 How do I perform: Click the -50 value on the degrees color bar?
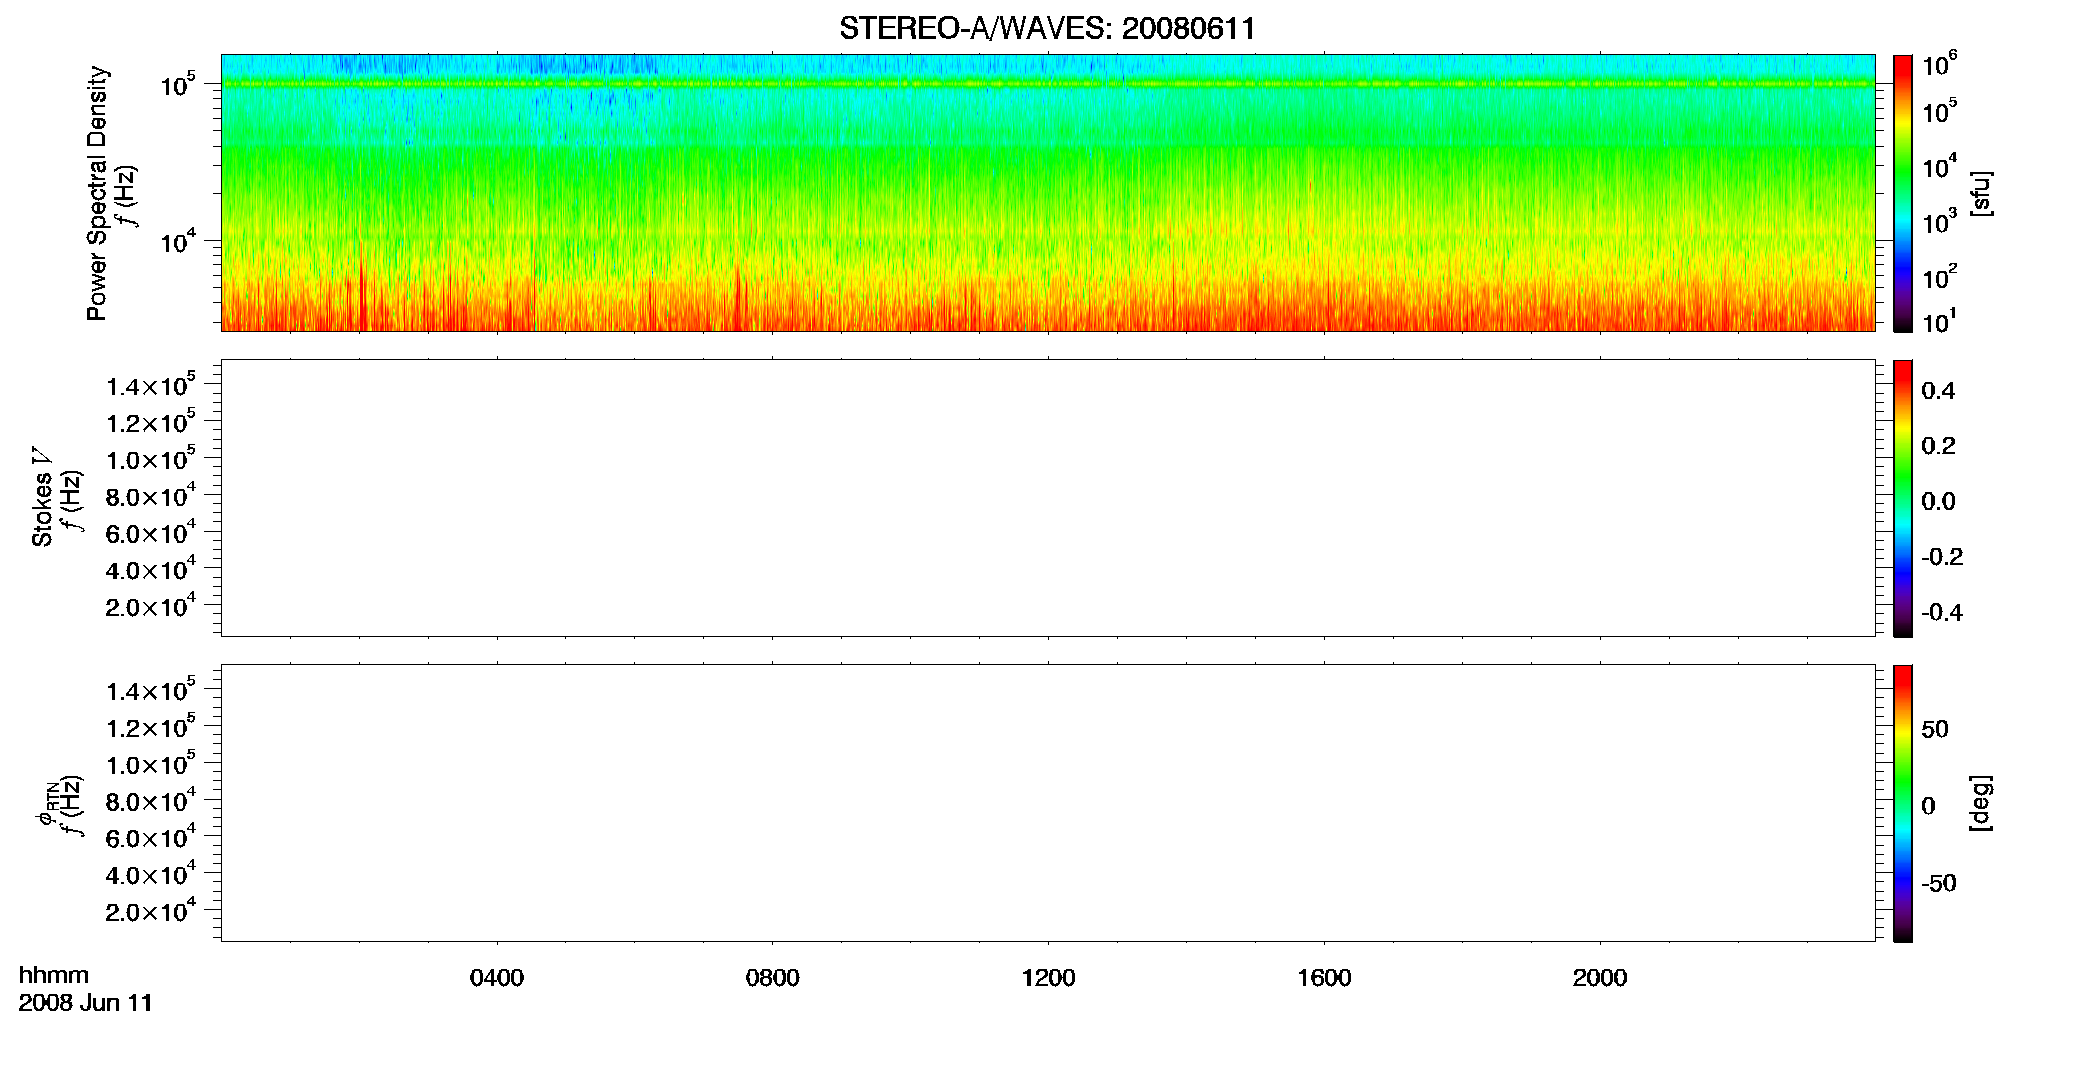[x=1939, y=884]
